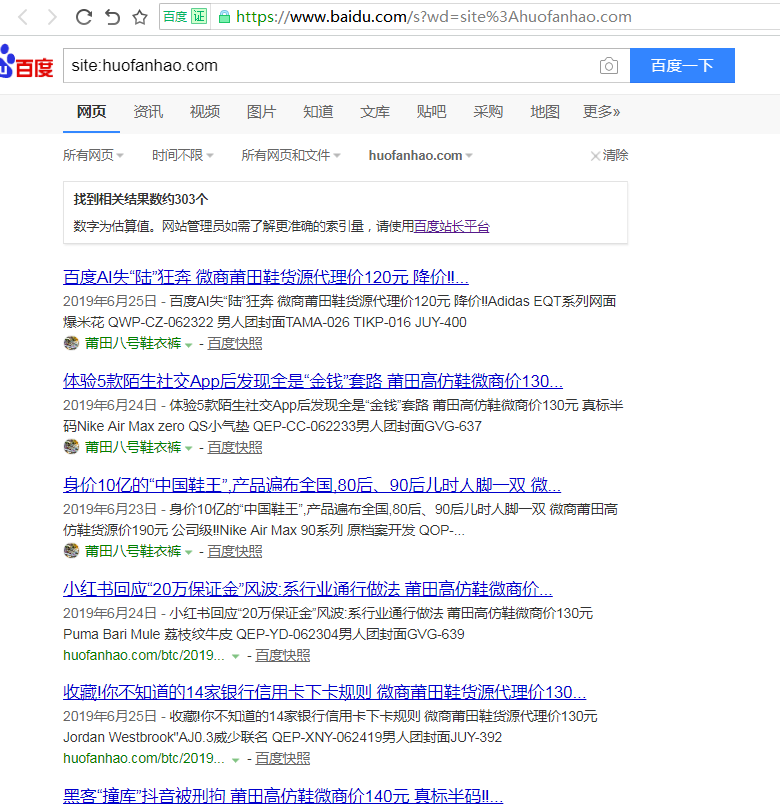Click huofanhao.com/btc/2019... URL under 小红书 result
The image size is (780, 806).
tap(144, 655)
